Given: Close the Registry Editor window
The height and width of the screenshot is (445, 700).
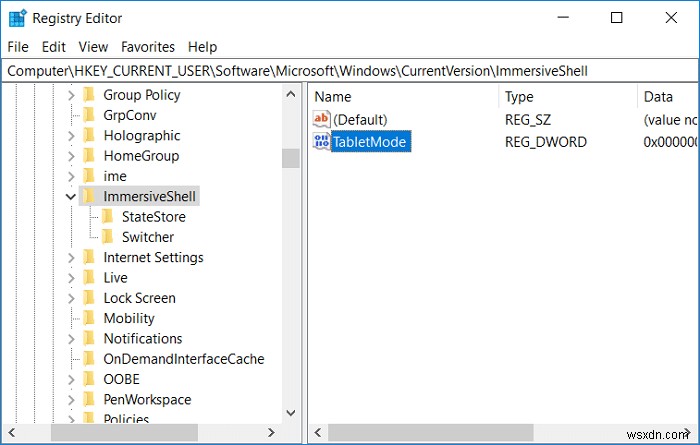Looking at the screenshot, I should tap(671, 18).
